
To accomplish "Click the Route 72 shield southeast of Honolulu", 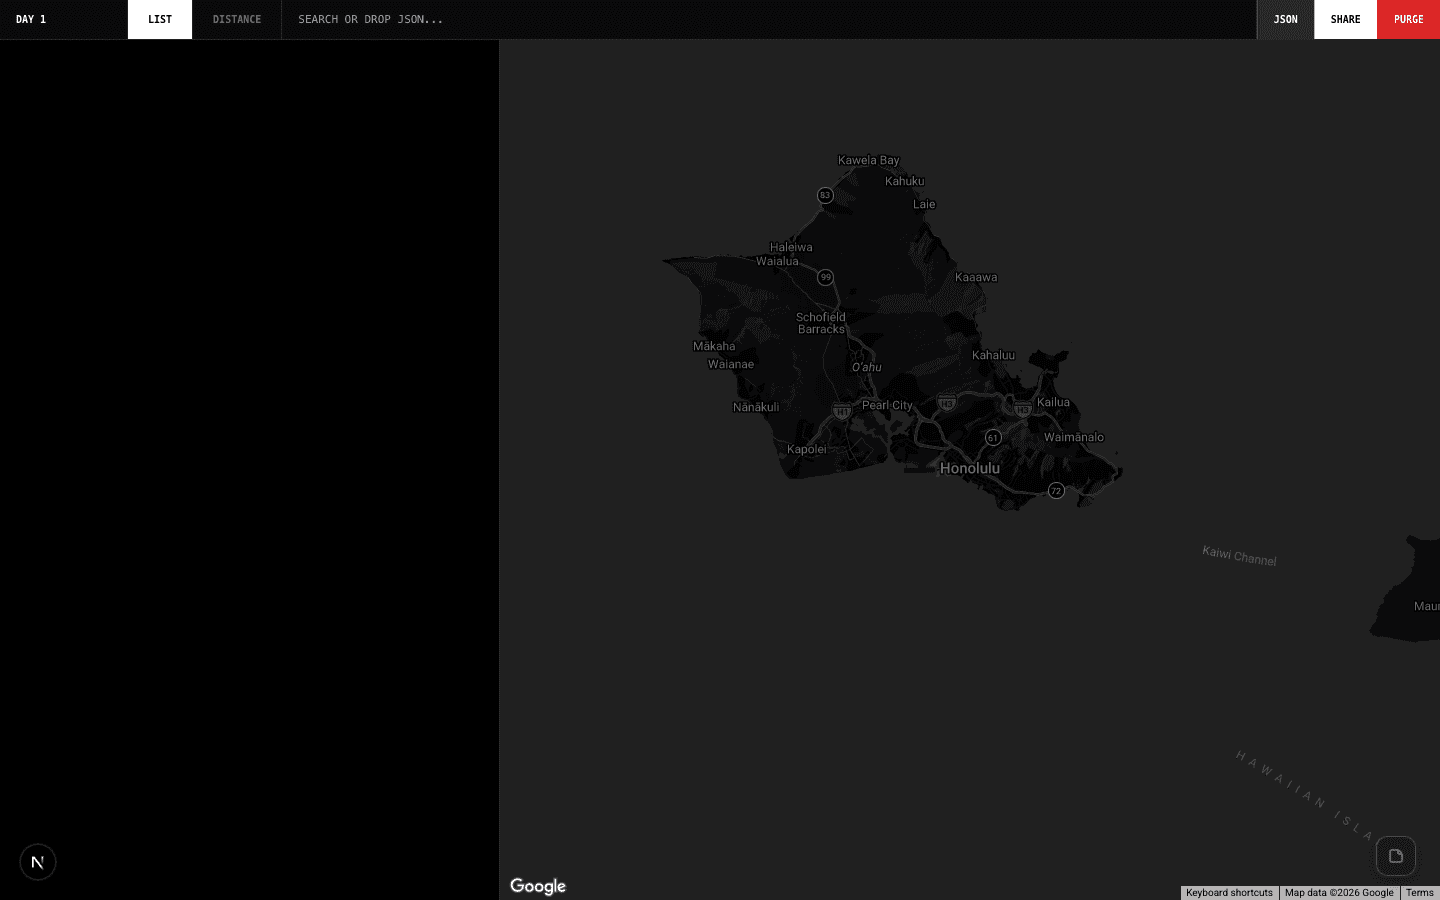I will pyautogui.click(x=1056, y=490).
